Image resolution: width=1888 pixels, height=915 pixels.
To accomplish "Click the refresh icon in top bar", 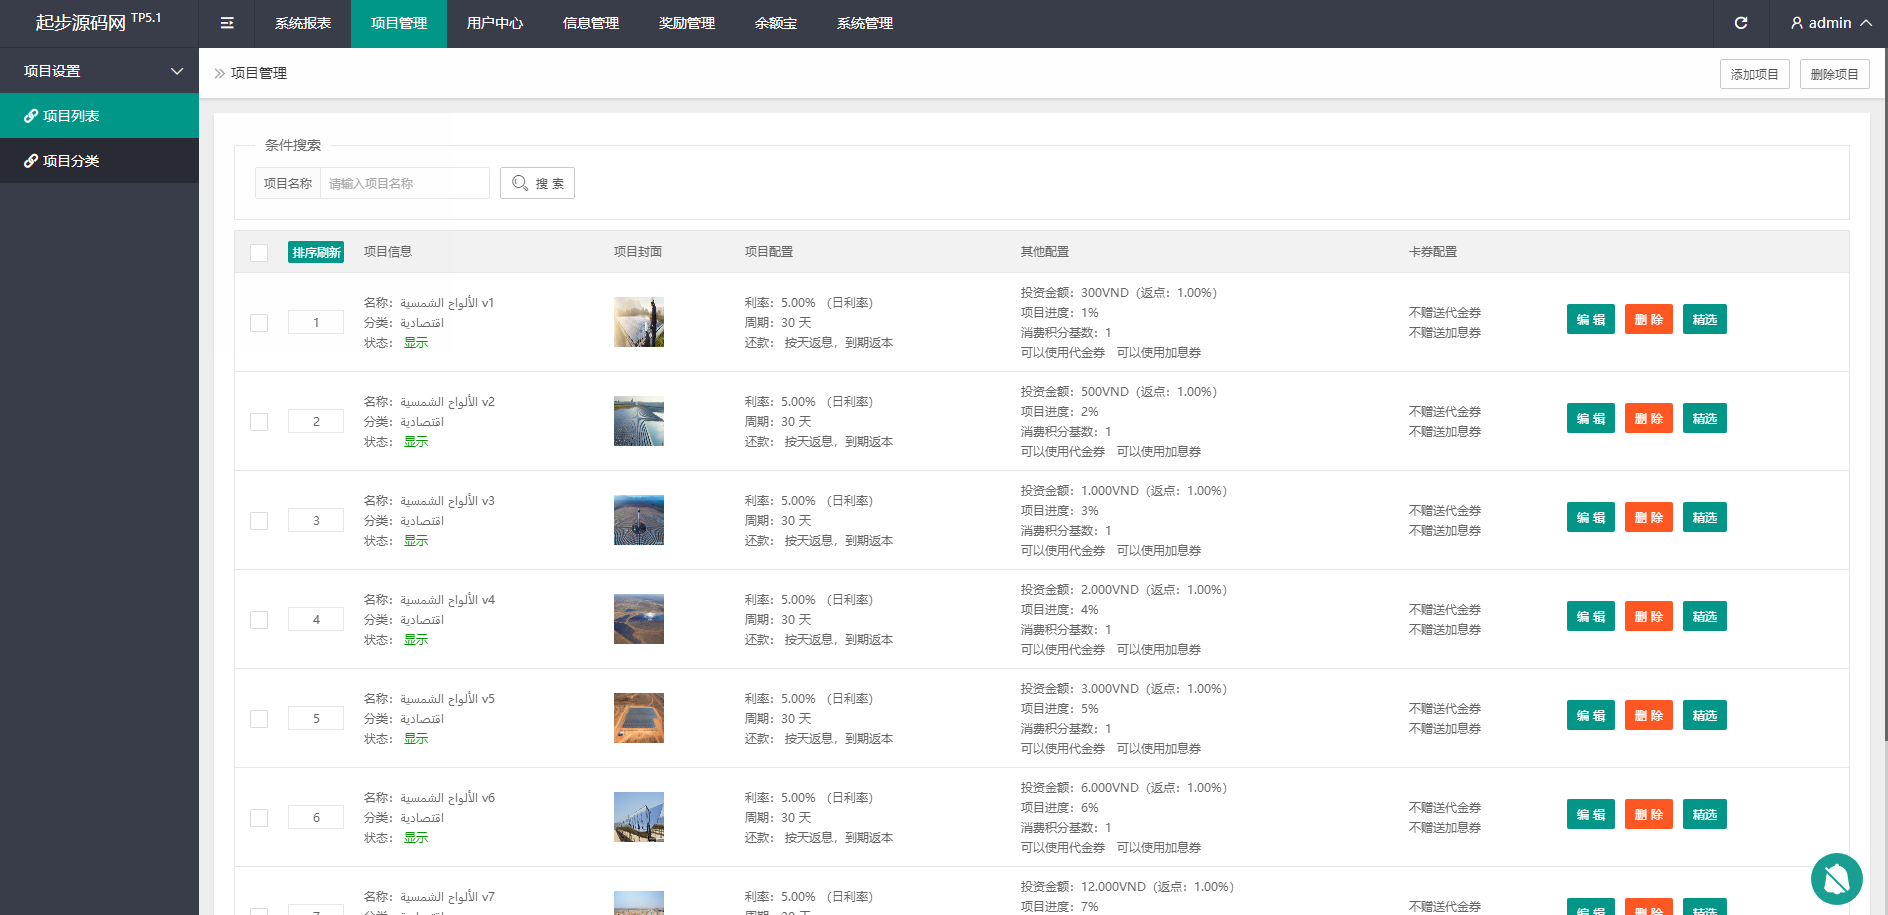I will point(1741,23).
